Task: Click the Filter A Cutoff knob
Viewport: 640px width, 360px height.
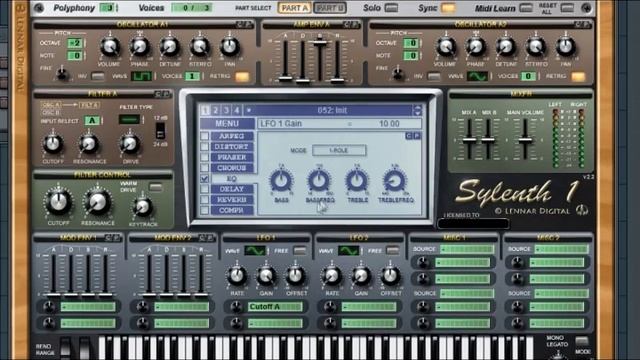Action: pos(53,144)
